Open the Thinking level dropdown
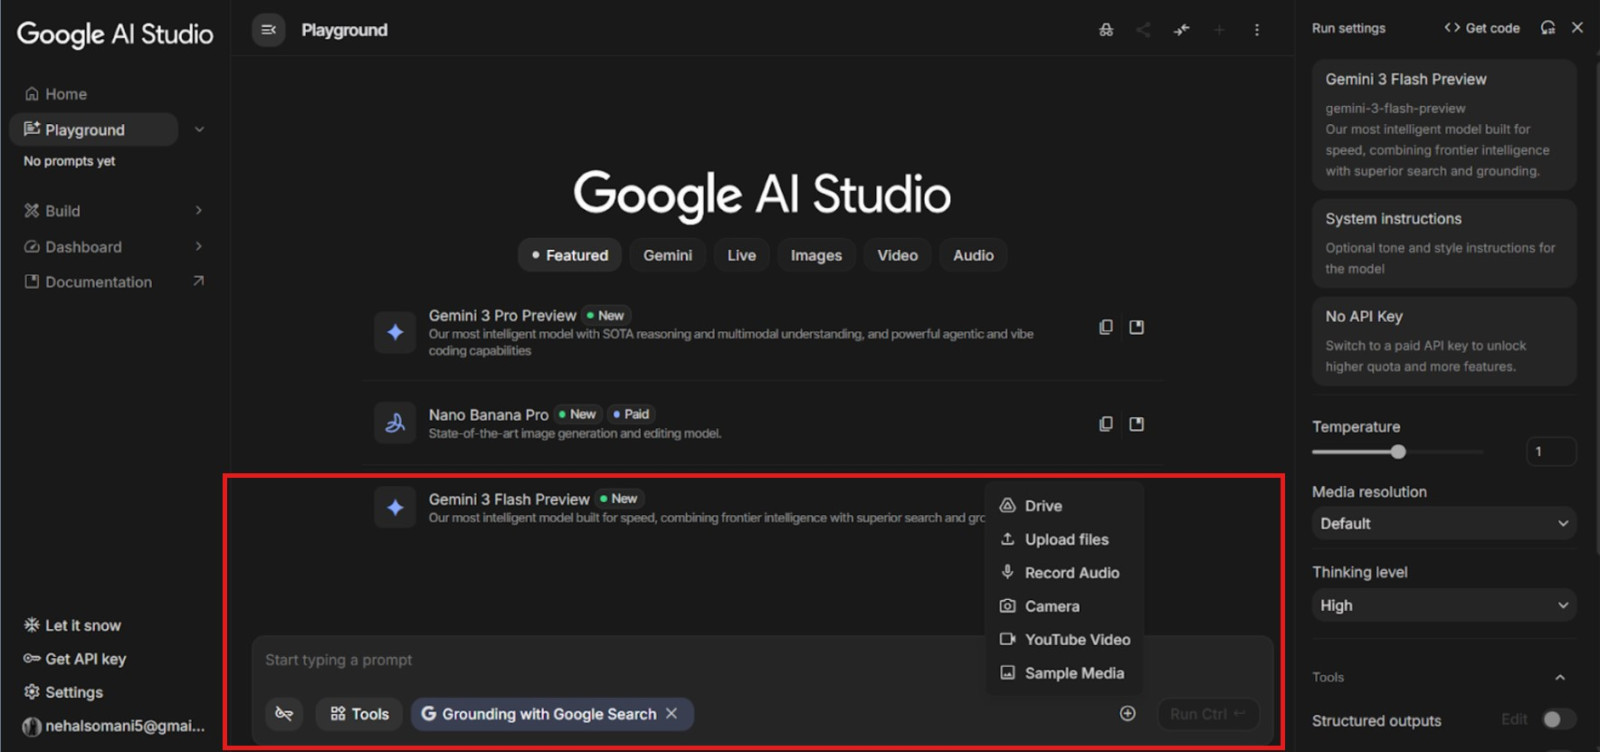The width and height of the screenshot is (1600, 752). (x=1443, y=605)
